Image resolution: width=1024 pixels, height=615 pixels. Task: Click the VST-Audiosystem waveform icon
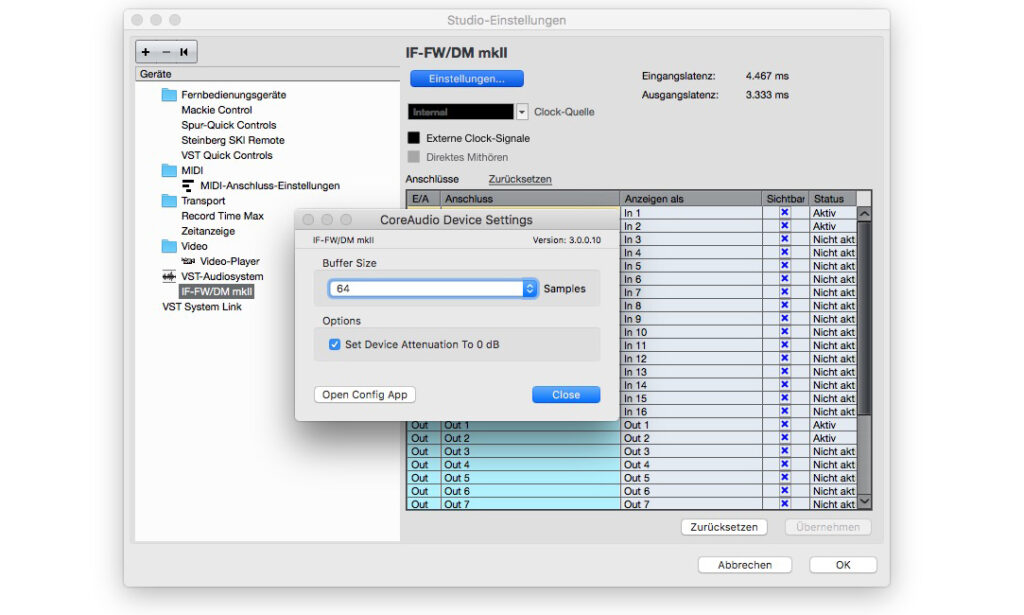click(169, 276)
